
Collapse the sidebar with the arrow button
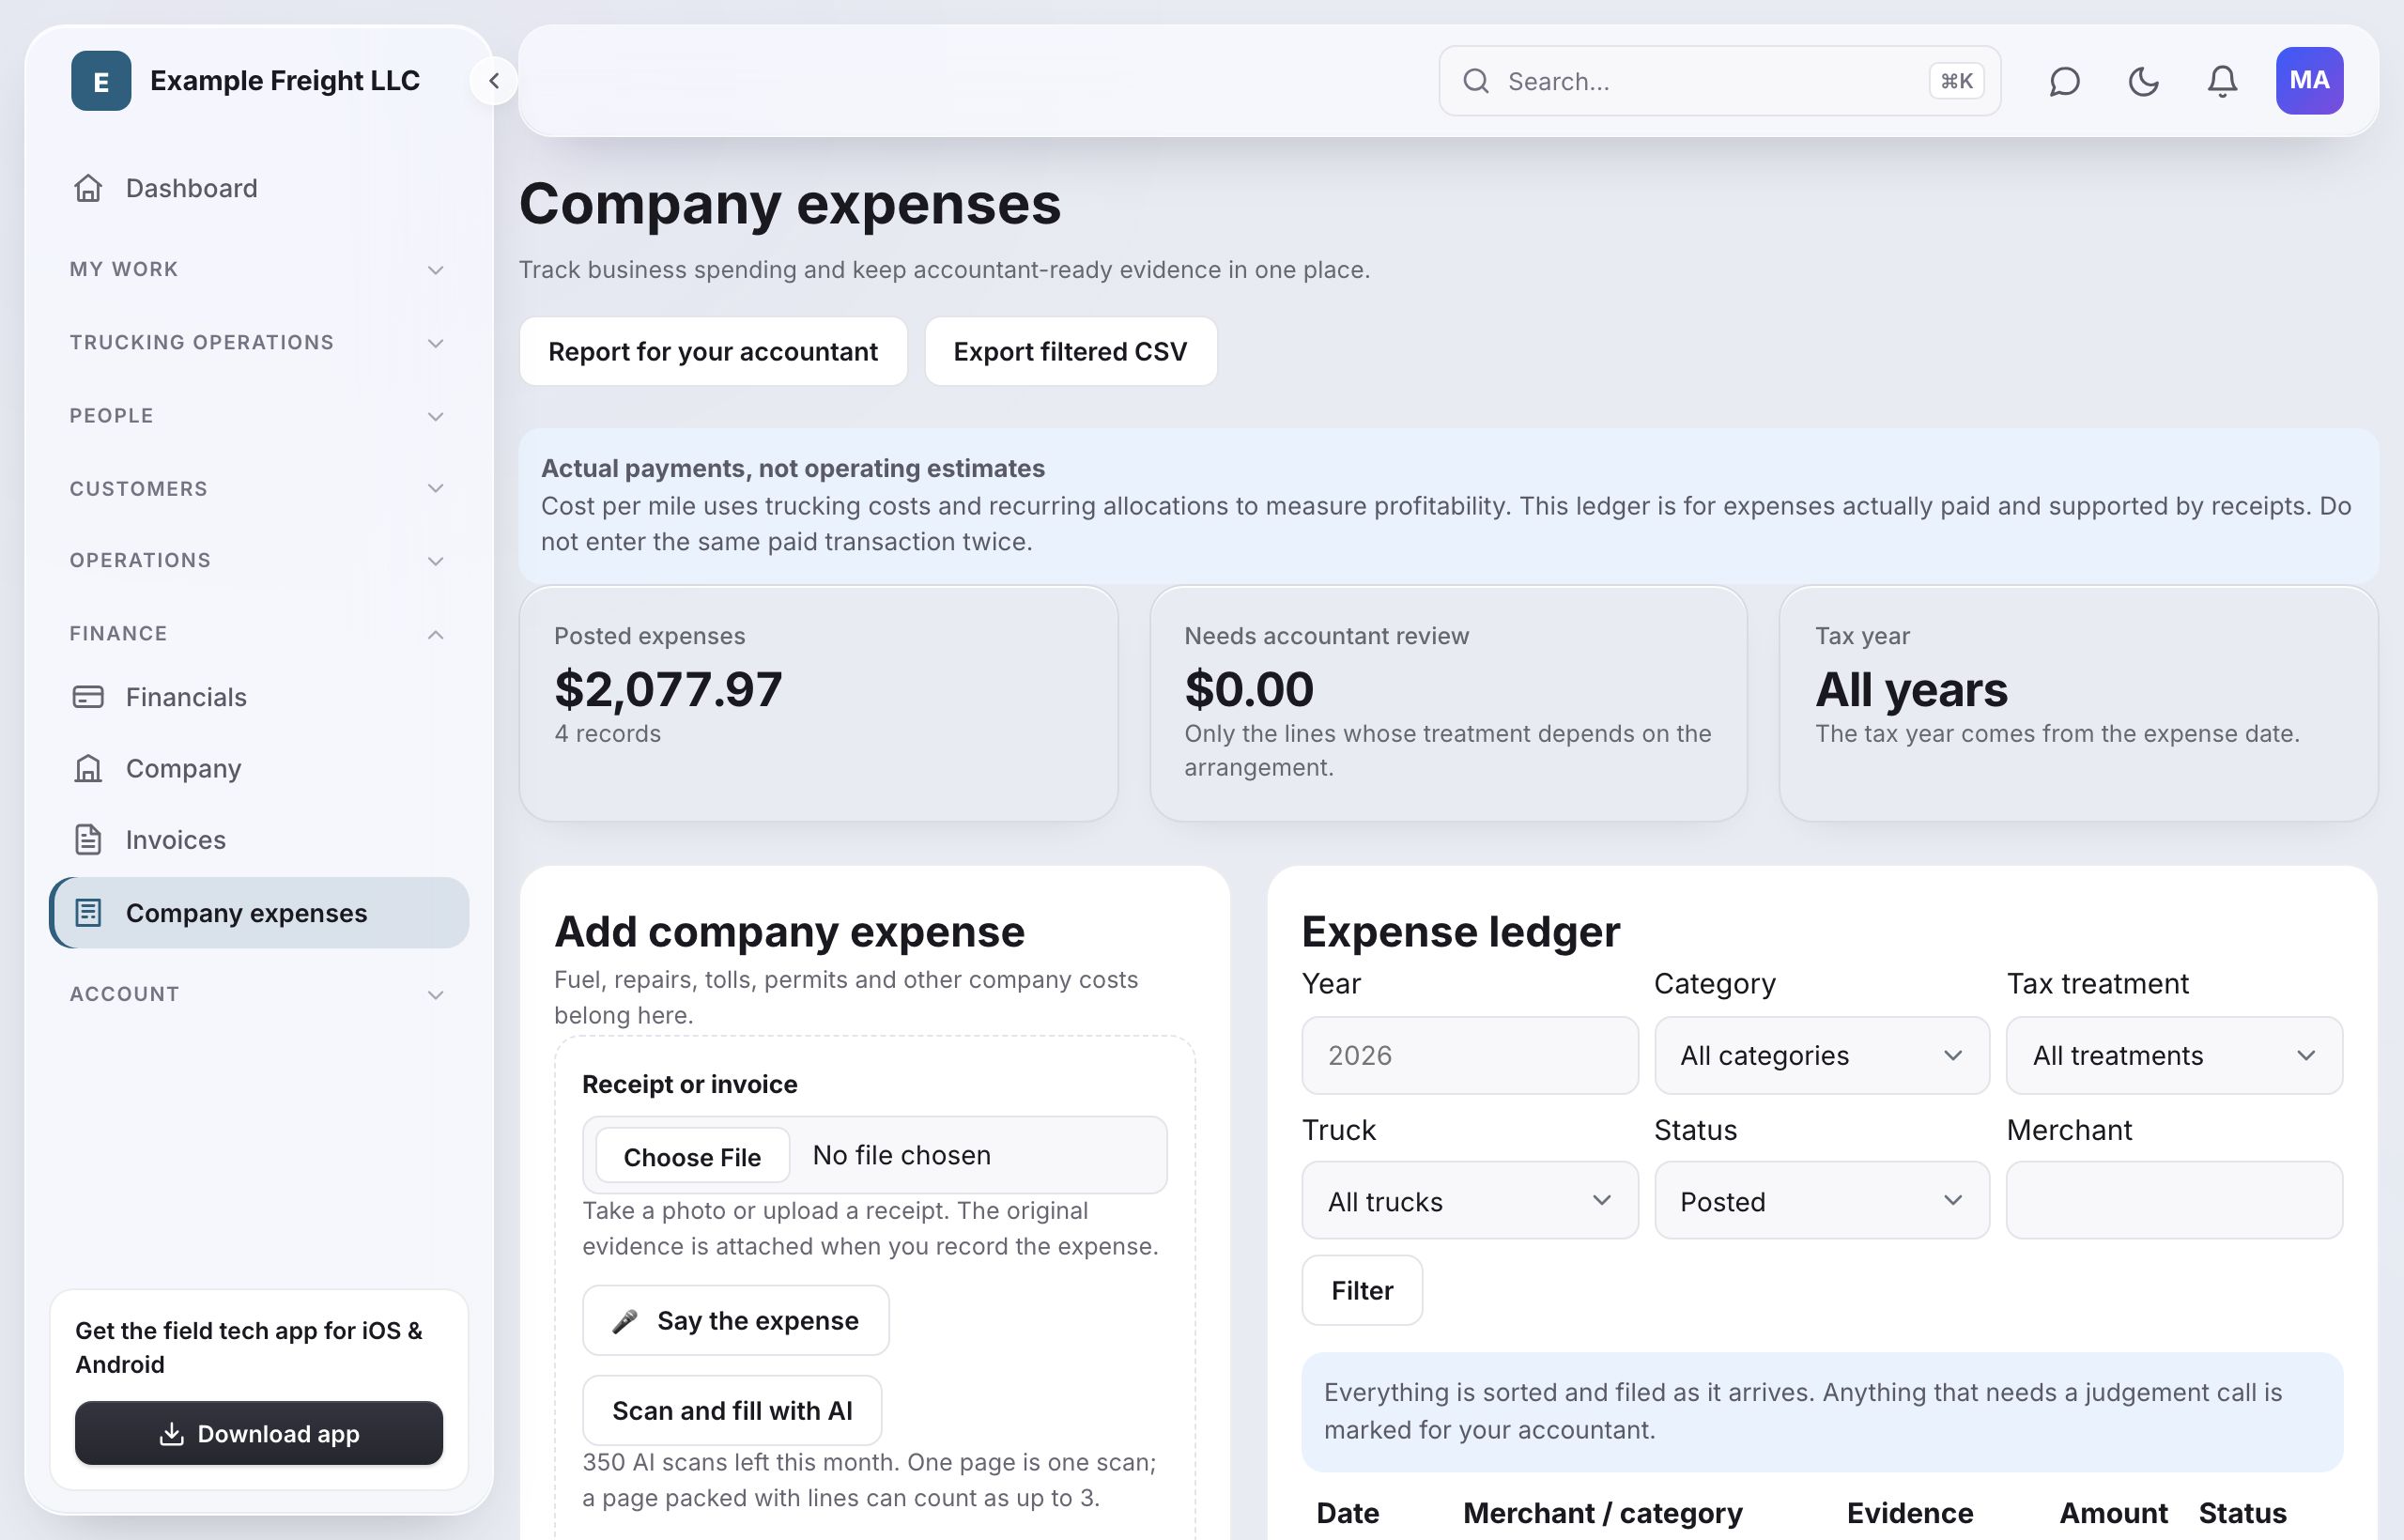point(494,81)
